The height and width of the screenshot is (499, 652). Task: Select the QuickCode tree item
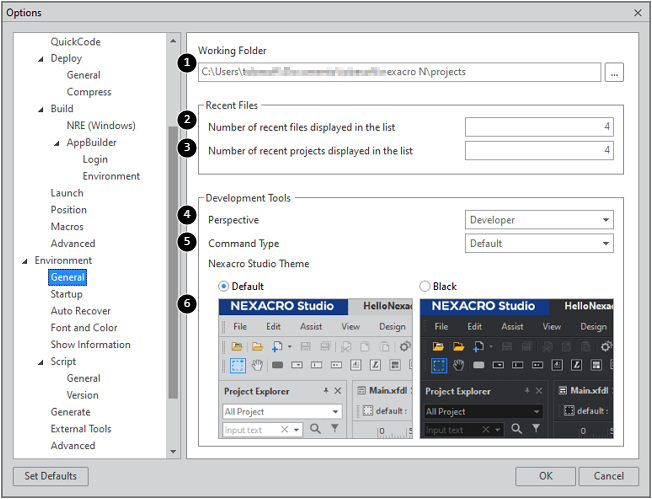(x=75, y=42)
